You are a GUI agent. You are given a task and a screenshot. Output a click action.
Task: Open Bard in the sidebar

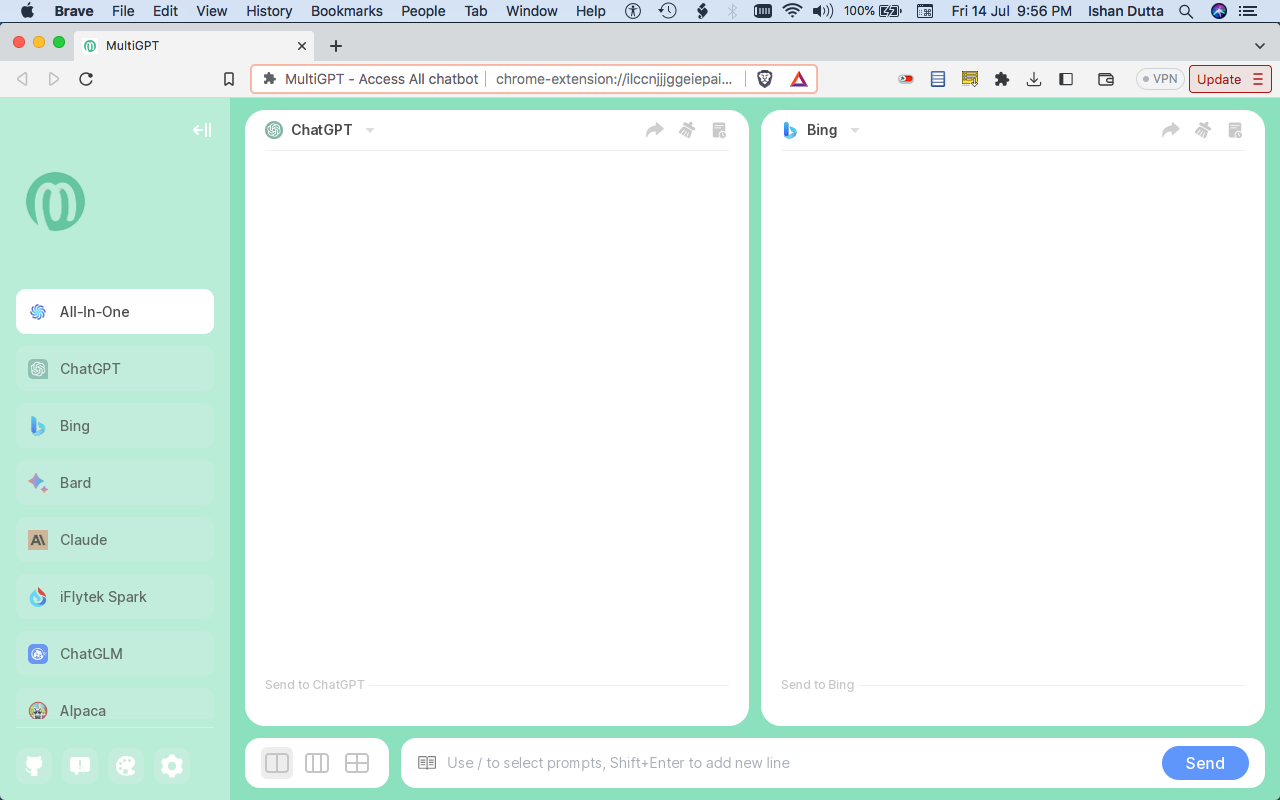(x=115, y=483)
